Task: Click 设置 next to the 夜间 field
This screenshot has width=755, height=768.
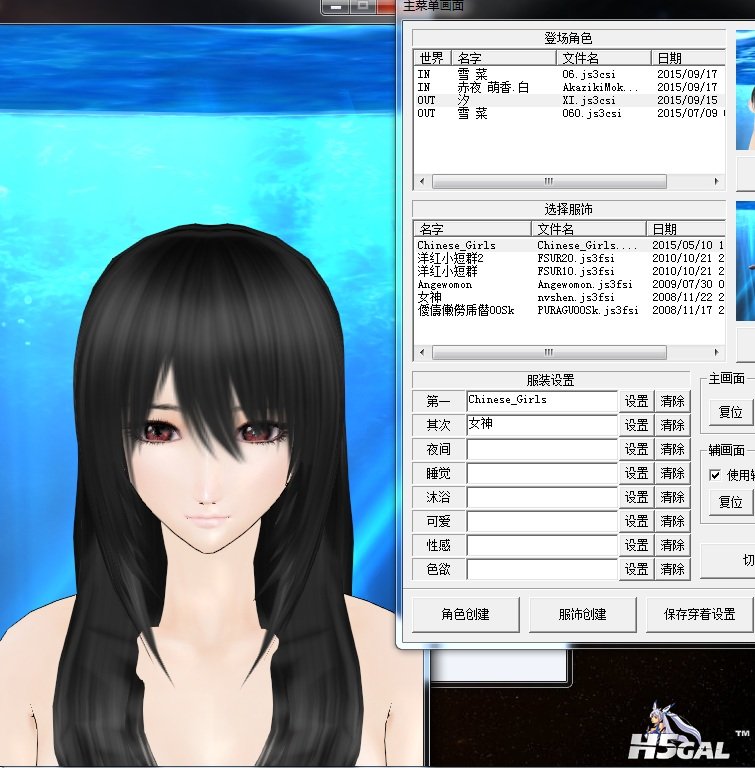Action: tap(636, 449)
